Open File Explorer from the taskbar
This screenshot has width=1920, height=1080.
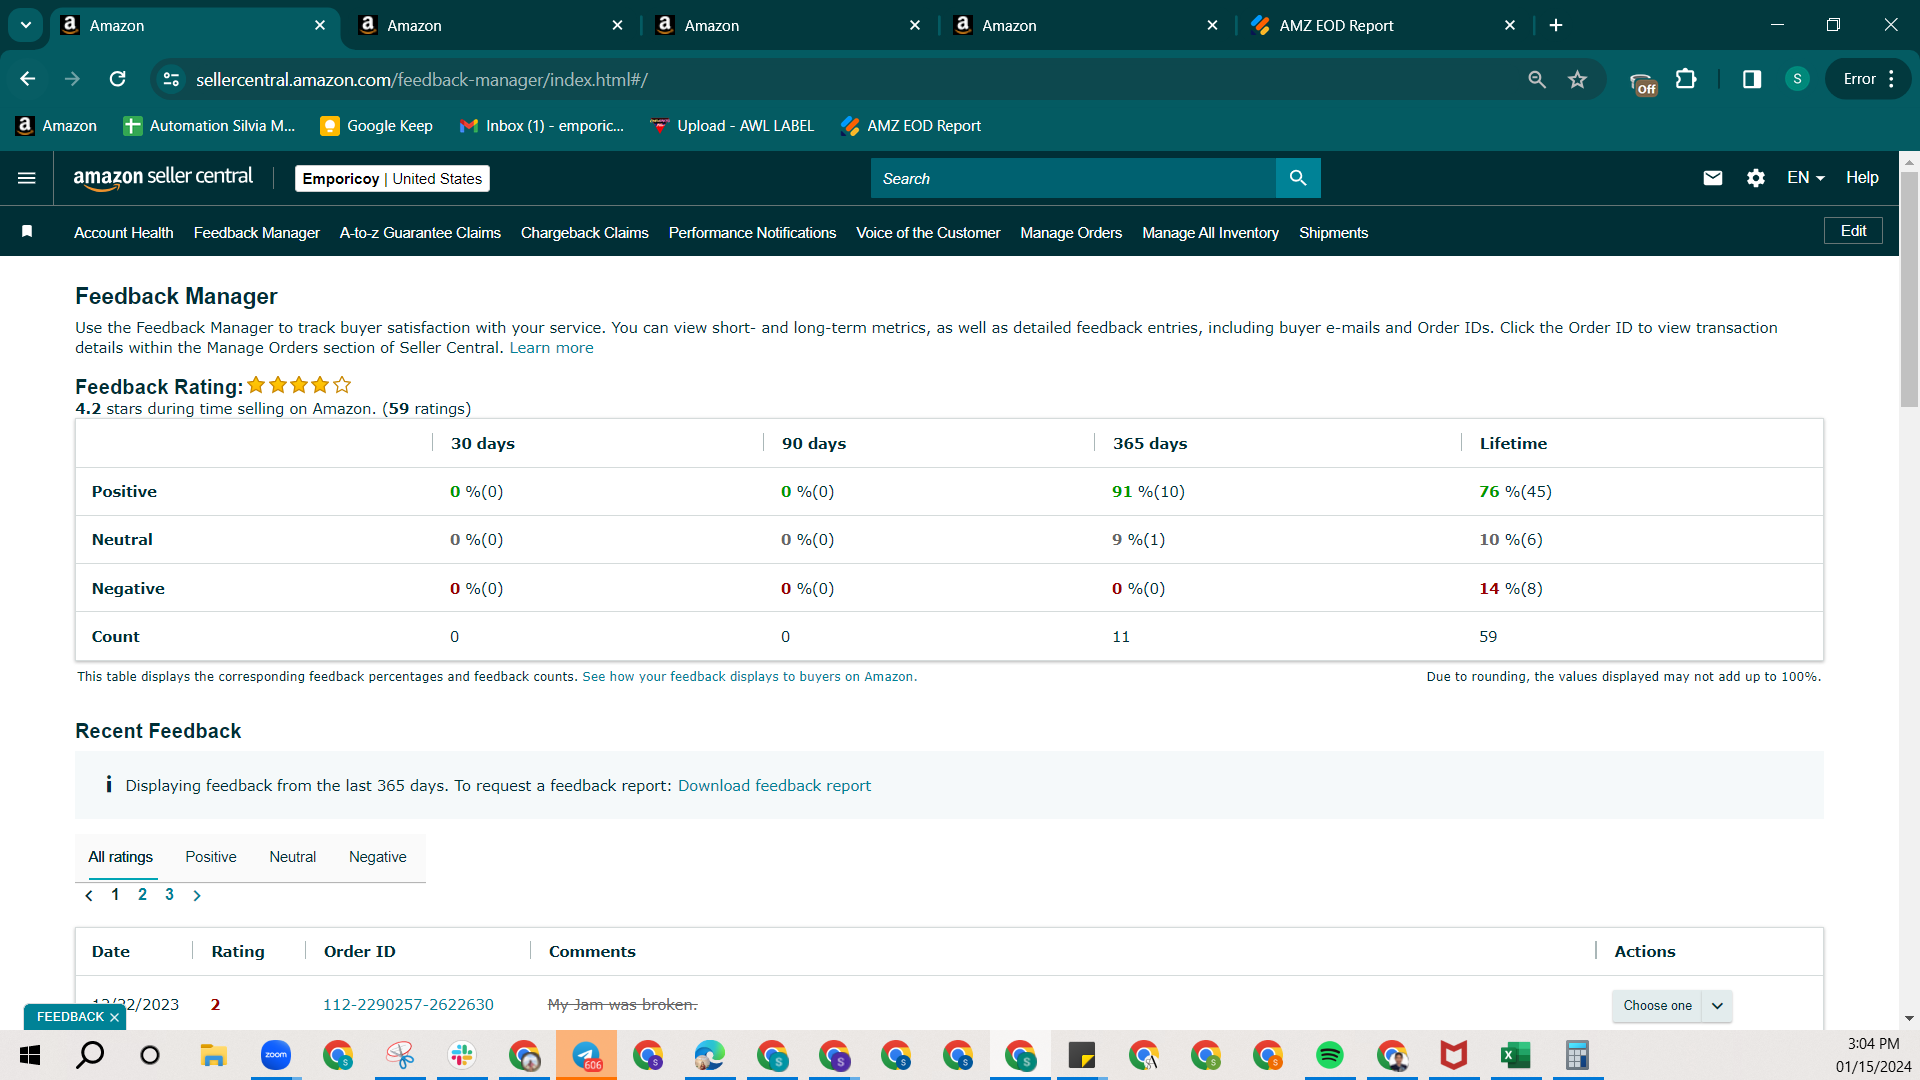[213, 1055]
